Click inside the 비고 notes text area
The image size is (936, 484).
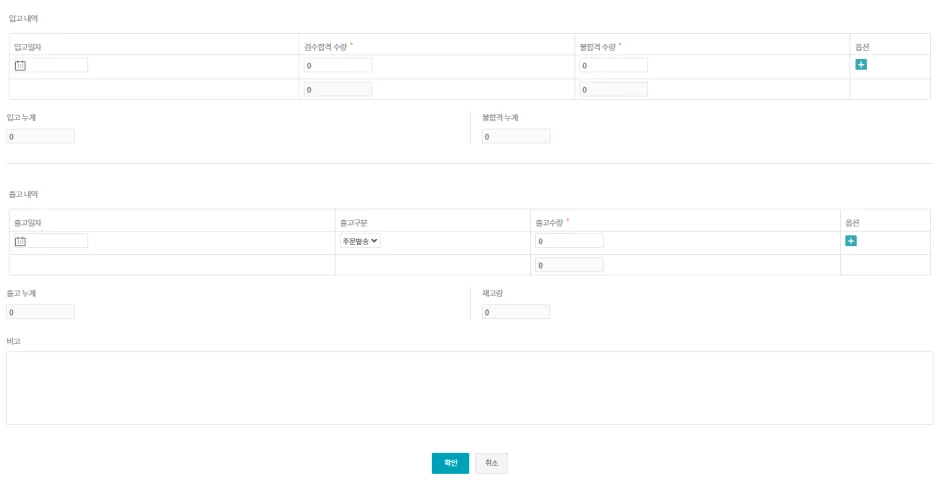(x=469, y=387)
